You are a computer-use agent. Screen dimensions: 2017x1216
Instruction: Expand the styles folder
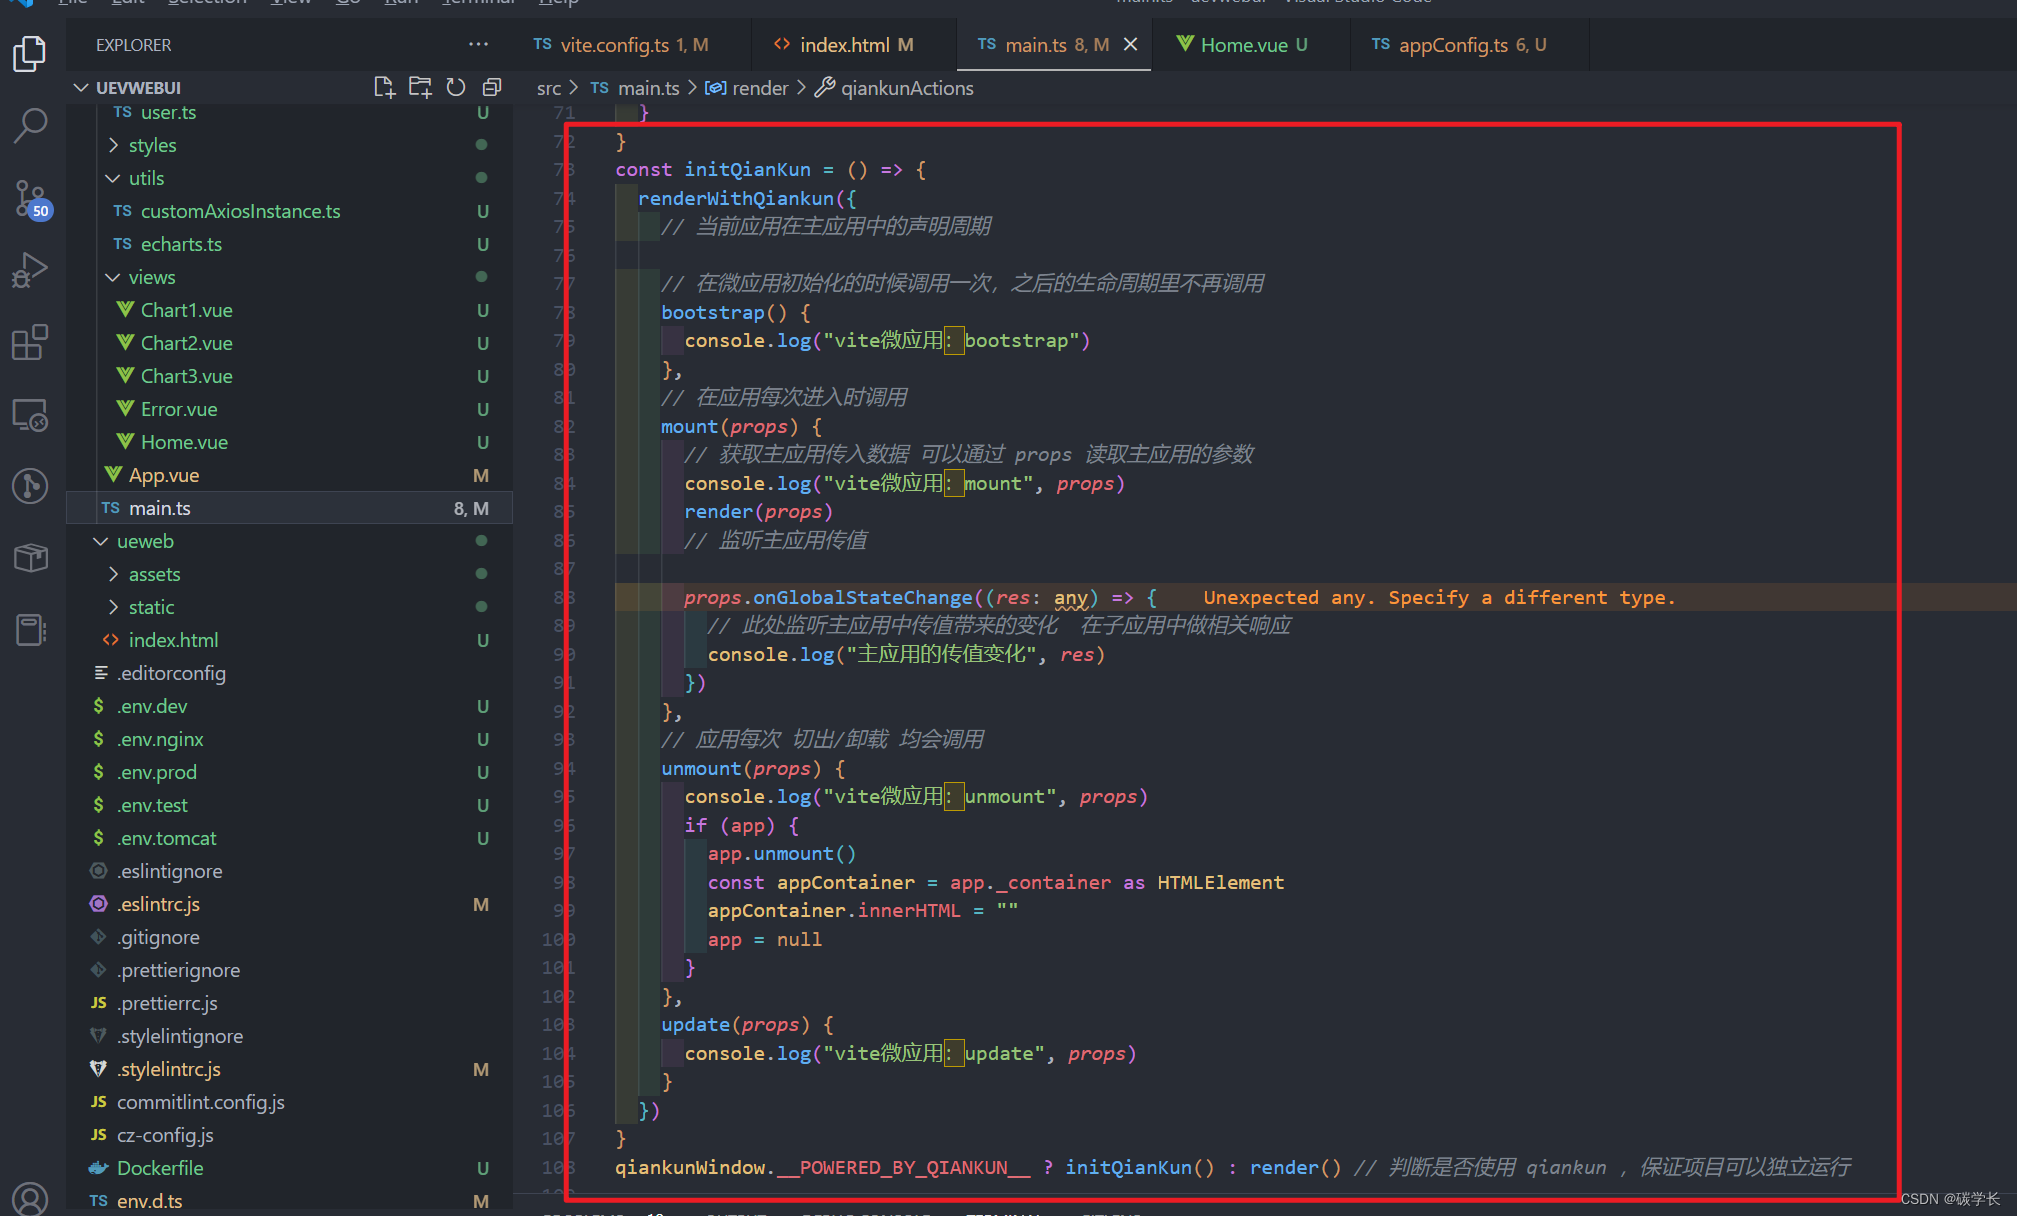tap(290, 145)
